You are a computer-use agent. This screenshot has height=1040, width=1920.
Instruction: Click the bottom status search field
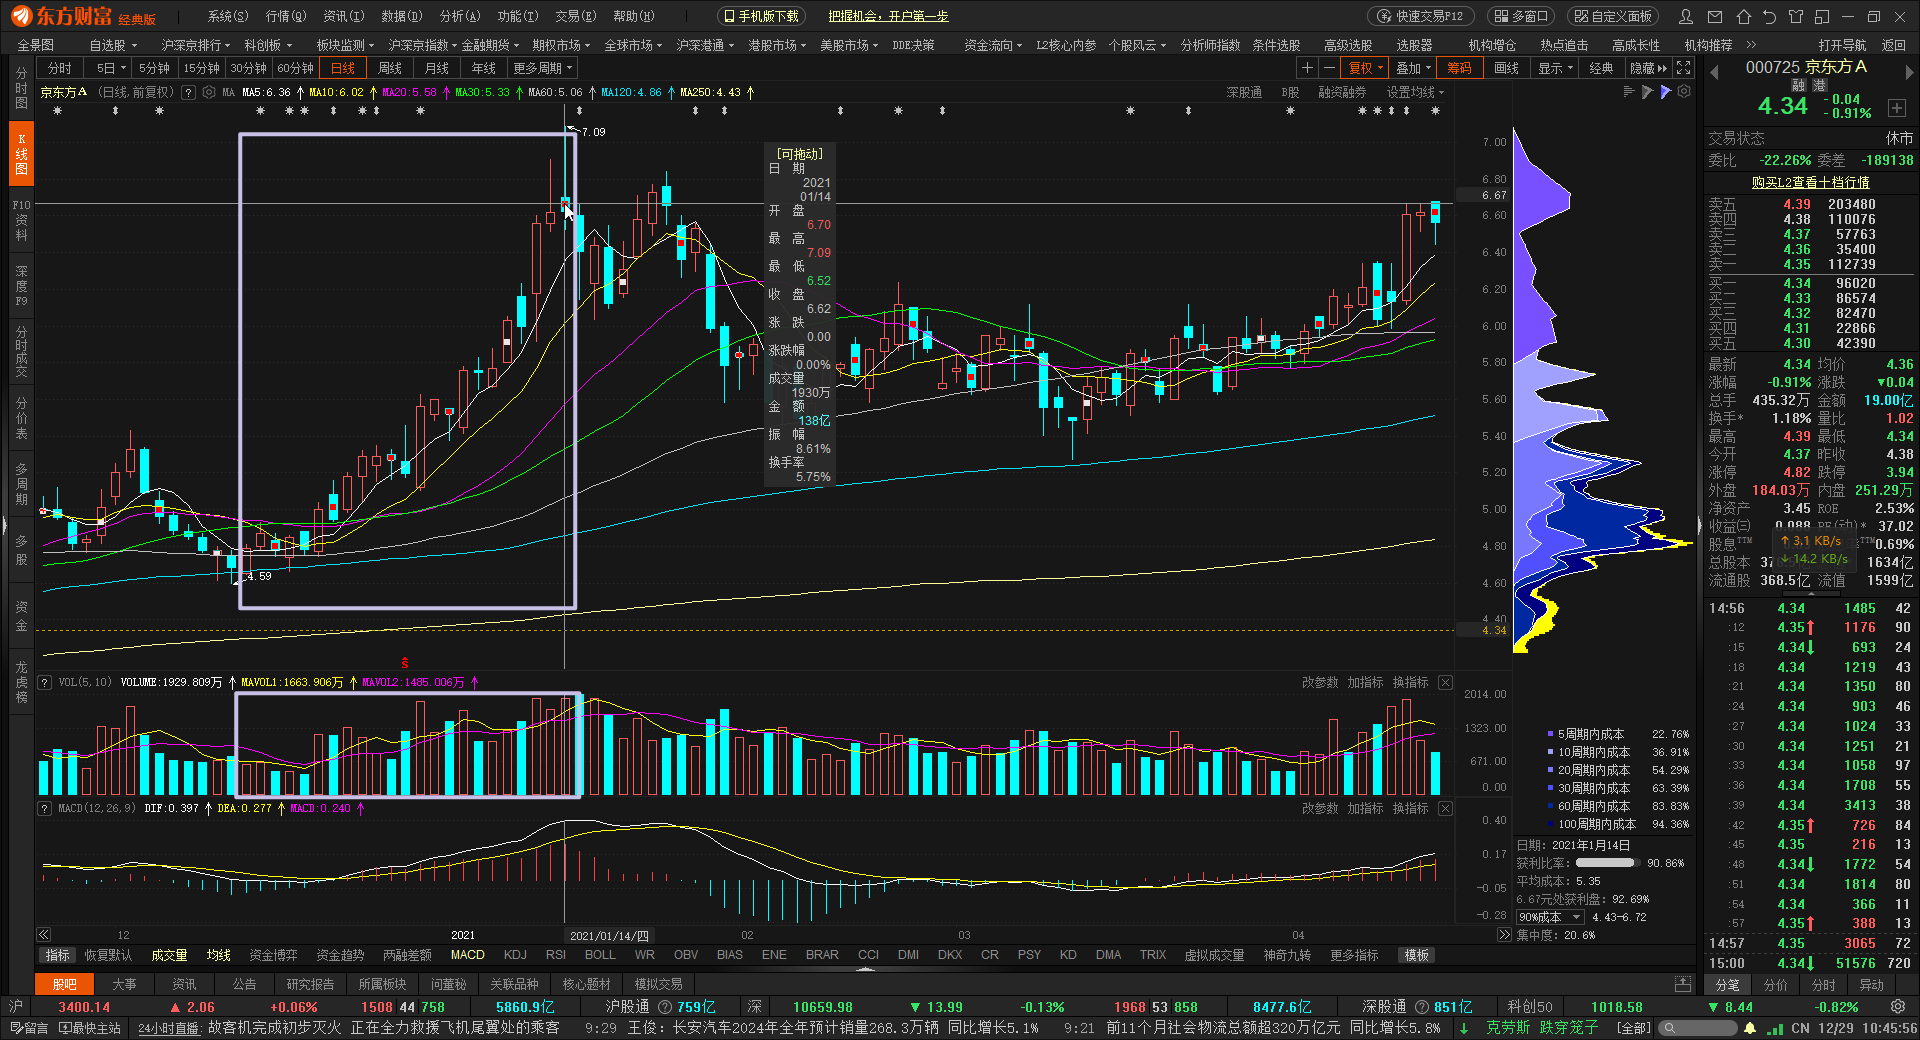(x=1698, y=1028)
